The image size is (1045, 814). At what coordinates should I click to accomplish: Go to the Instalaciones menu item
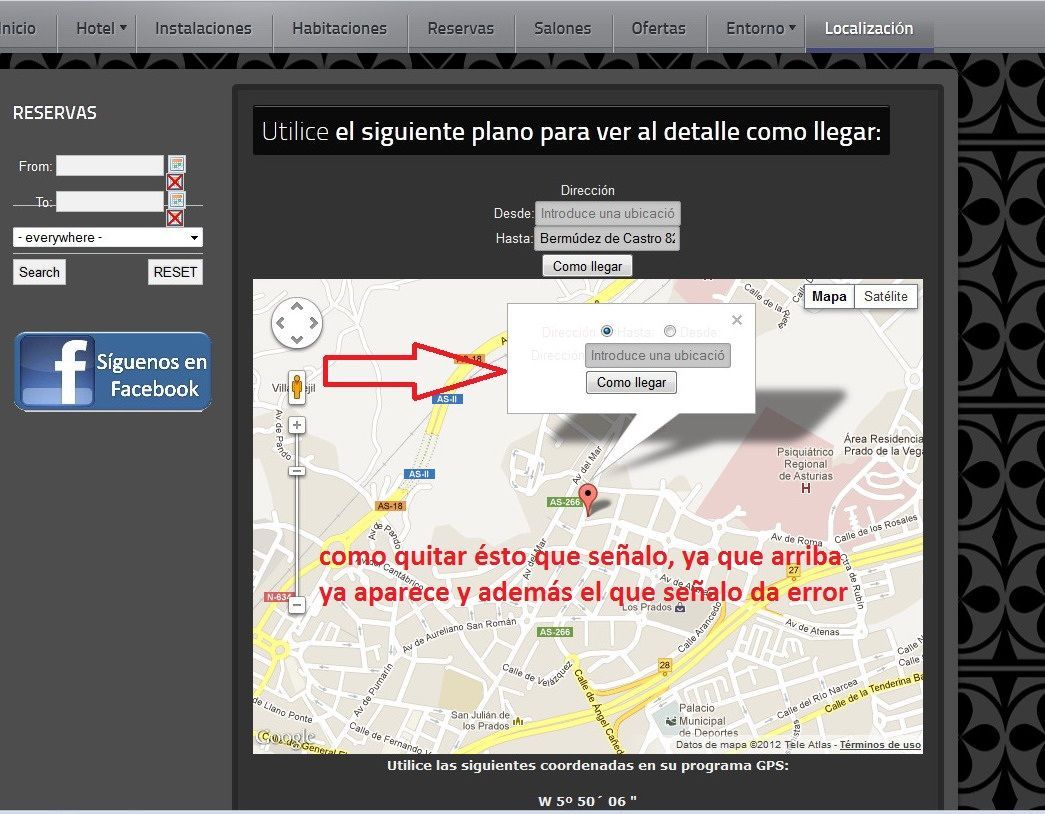[203, 28]
